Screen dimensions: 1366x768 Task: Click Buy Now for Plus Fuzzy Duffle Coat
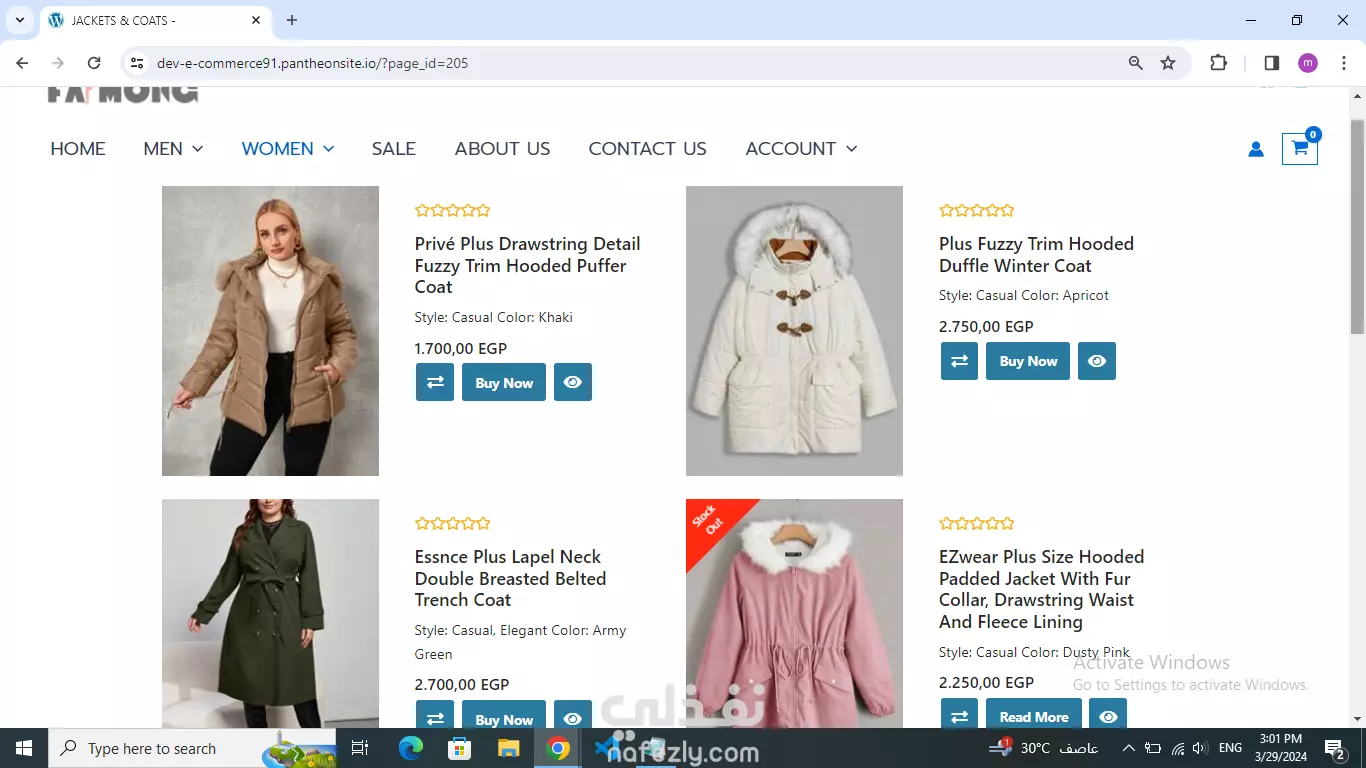click(1028, 361)
